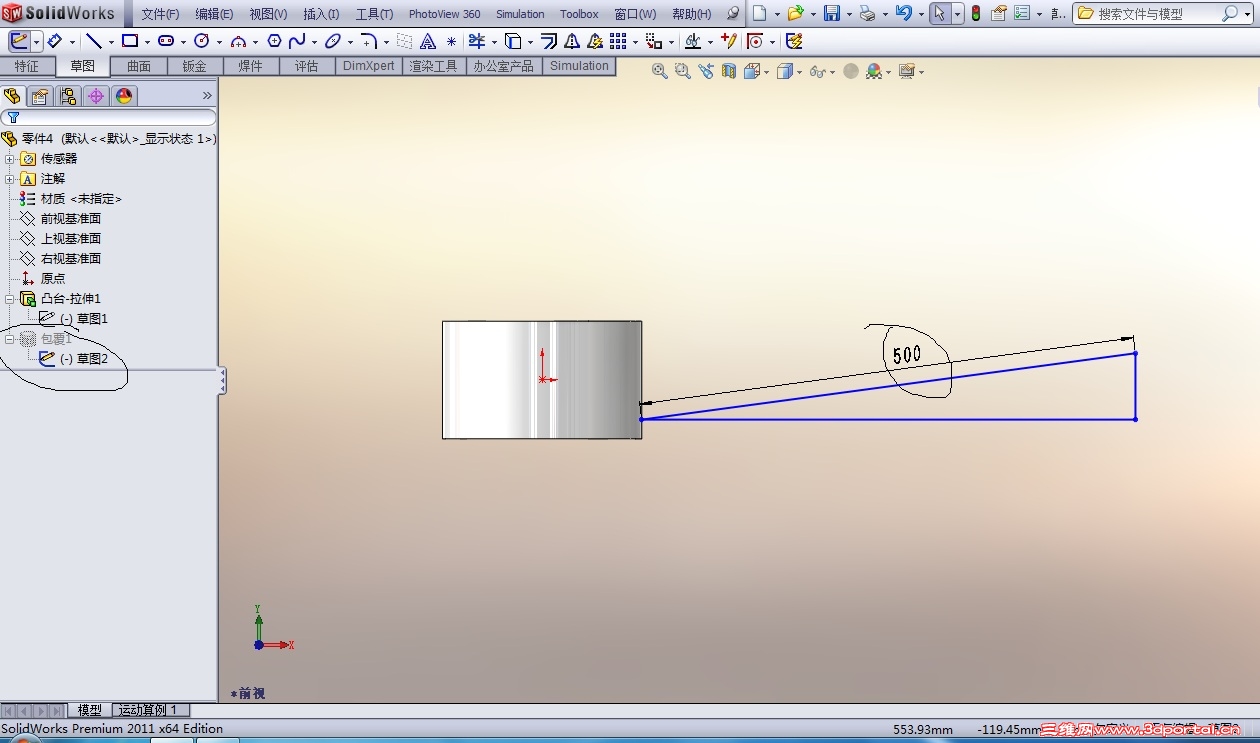
Task: Expand the hidden manager panel tabs
Action: (x=207, y=96)
